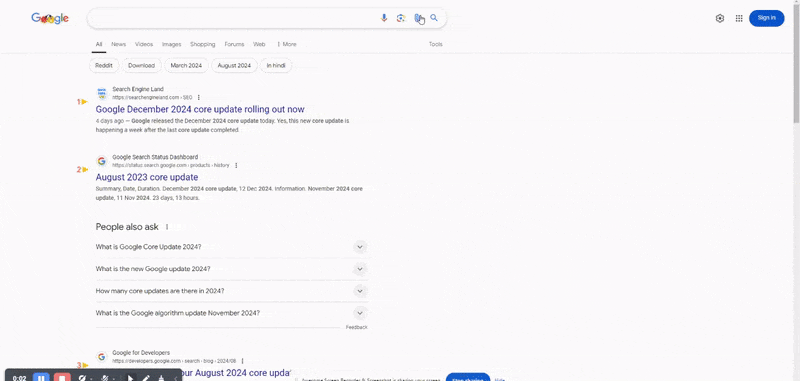Image resolution: width=800 pixels, height=381 pixels.
Task: Apply the August 2024 filter chip
Action: [x=234, y=65]
